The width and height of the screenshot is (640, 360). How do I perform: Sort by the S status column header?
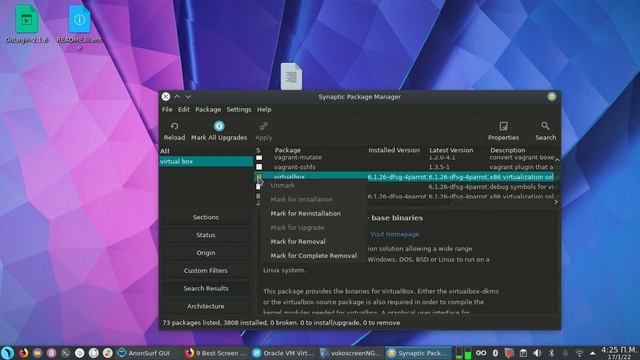(258, 150)
